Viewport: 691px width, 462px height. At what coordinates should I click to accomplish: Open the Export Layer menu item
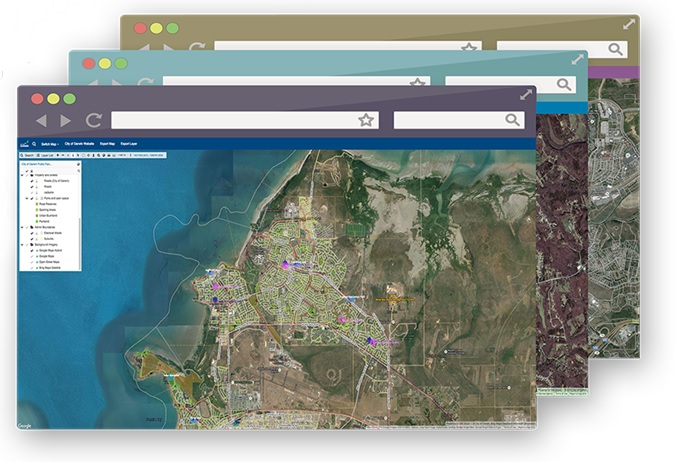(129, 144)
